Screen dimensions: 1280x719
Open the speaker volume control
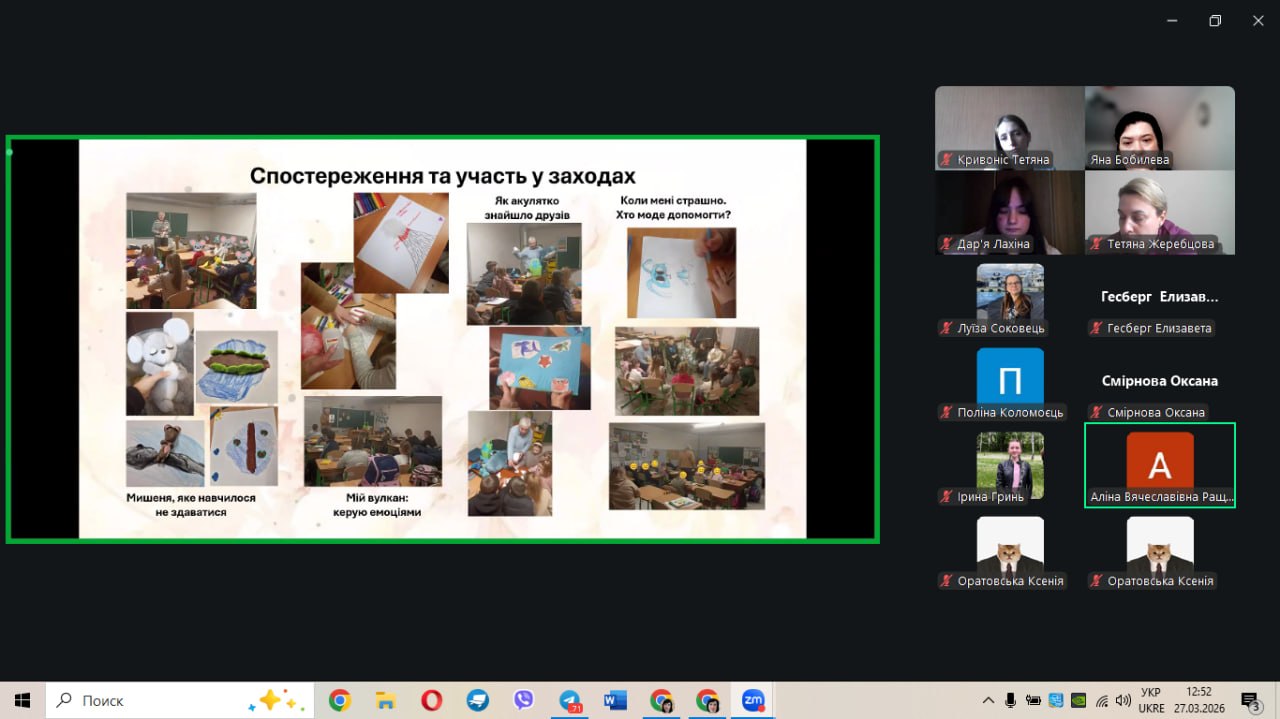pos(1123,700)
